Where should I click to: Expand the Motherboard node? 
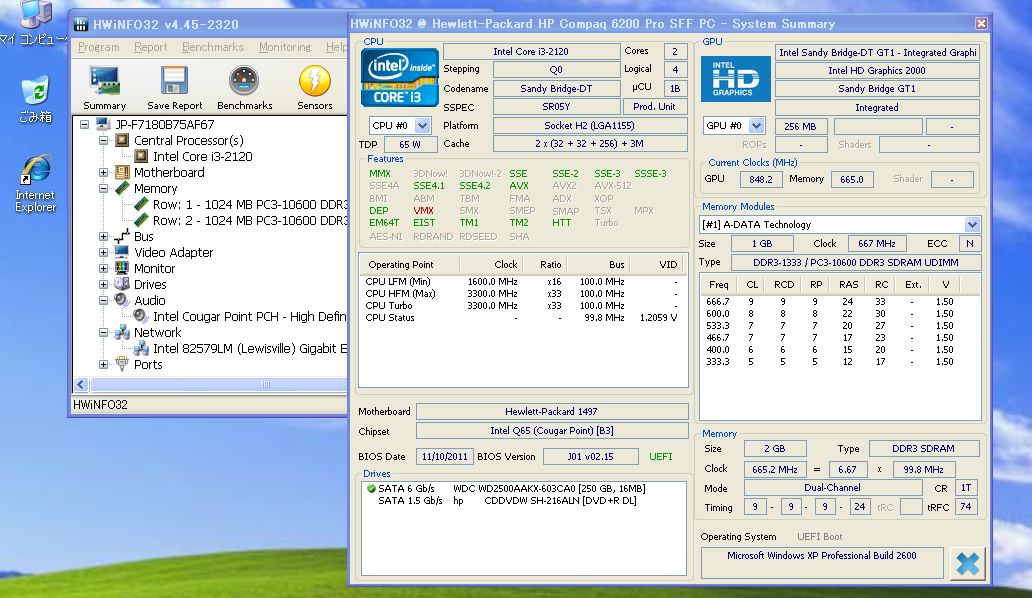tap(103, 172)
